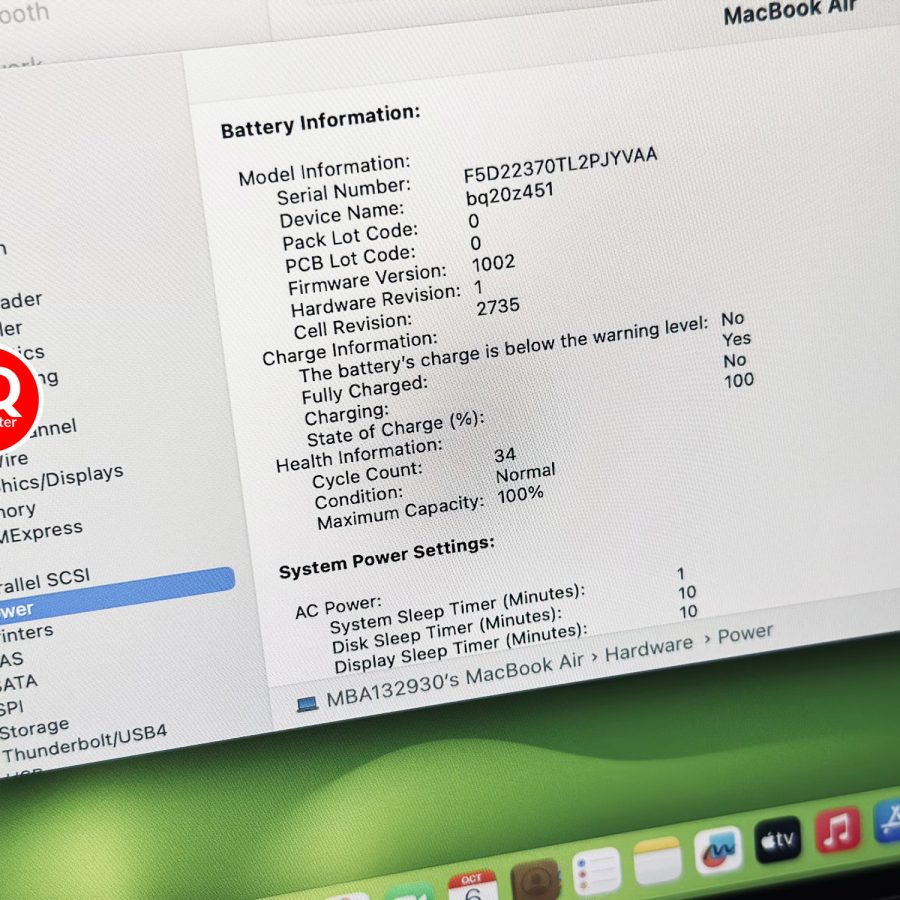Click the "Health Information:" label

(359, 455)
